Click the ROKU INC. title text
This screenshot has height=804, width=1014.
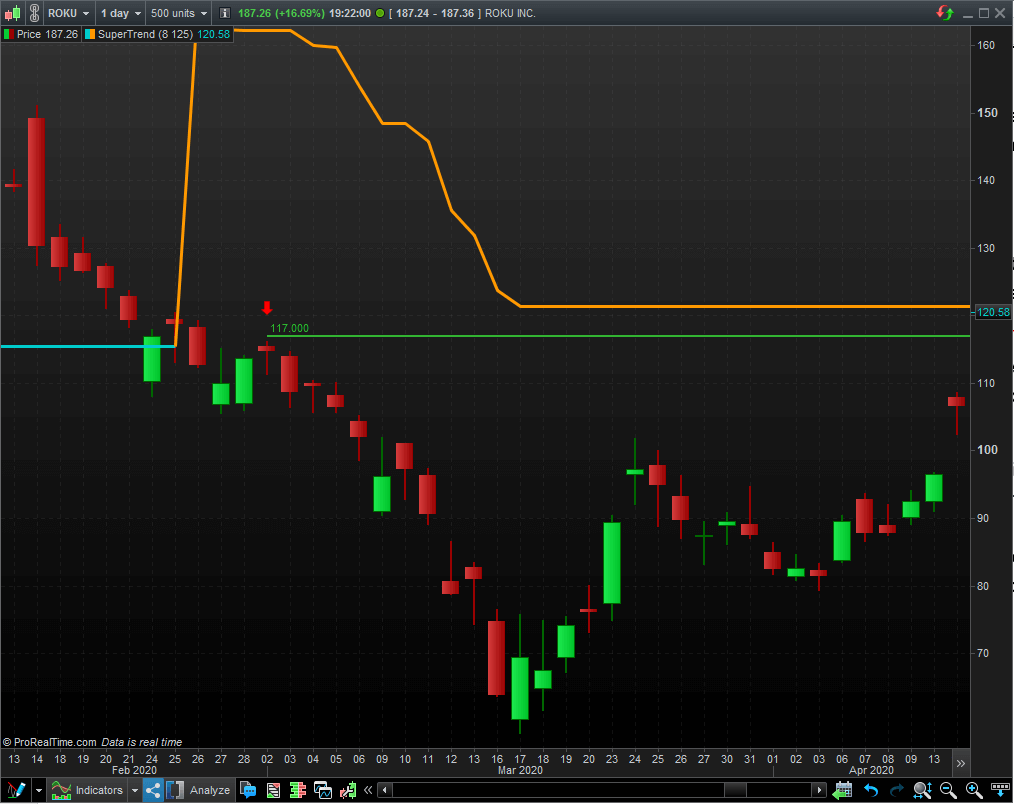[x=510, y=13]
